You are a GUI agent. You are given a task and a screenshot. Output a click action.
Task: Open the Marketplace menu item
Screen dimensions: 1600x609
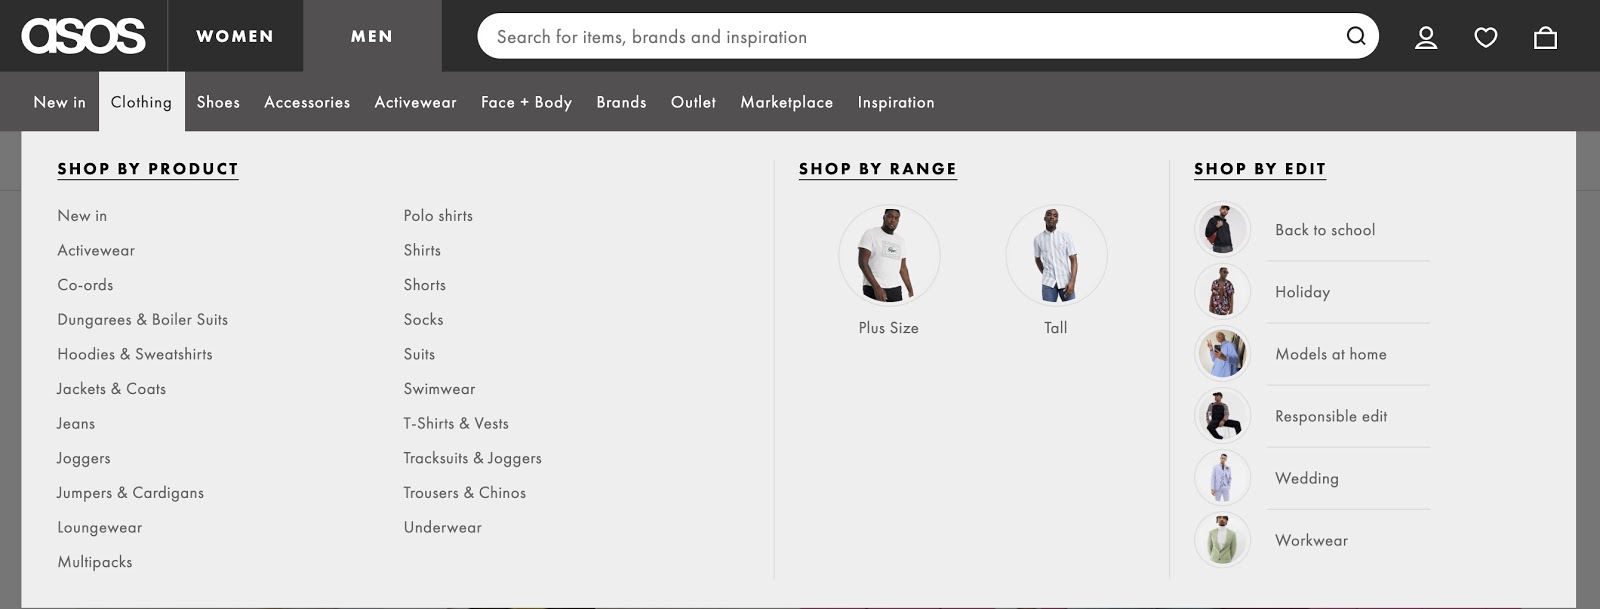click(786, 102)
